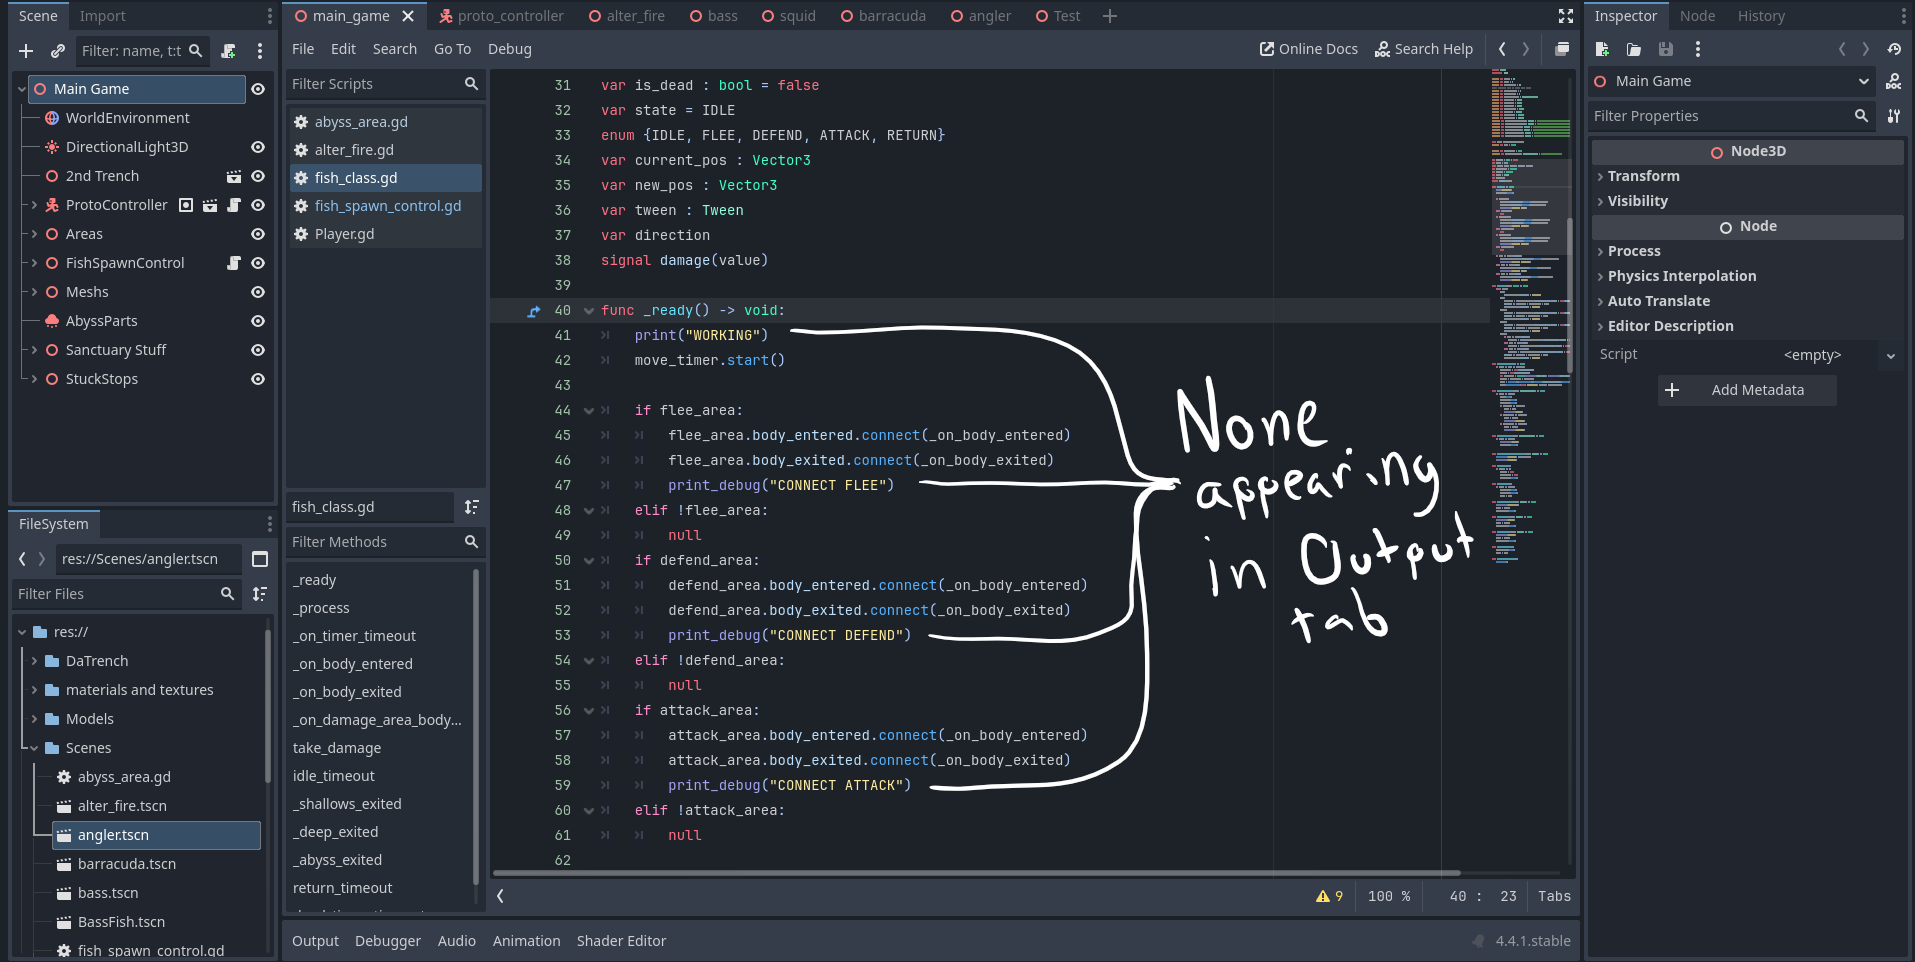1915x962 pixels.
Task: Expand the Transform section in Inspector
Action: pos(1643,176)
